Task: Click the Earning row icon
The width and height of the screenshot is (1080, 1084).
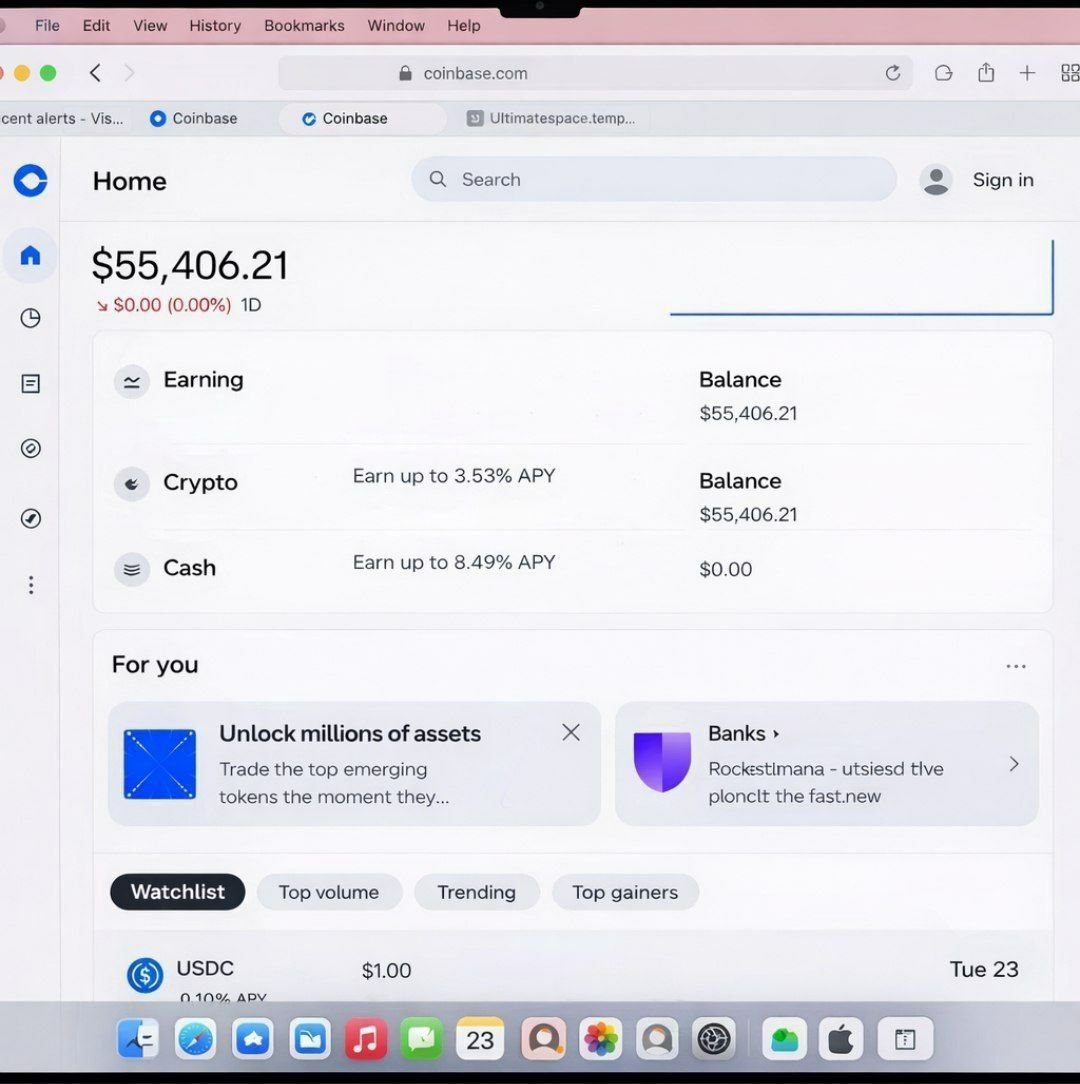Action: coord(131,382)
